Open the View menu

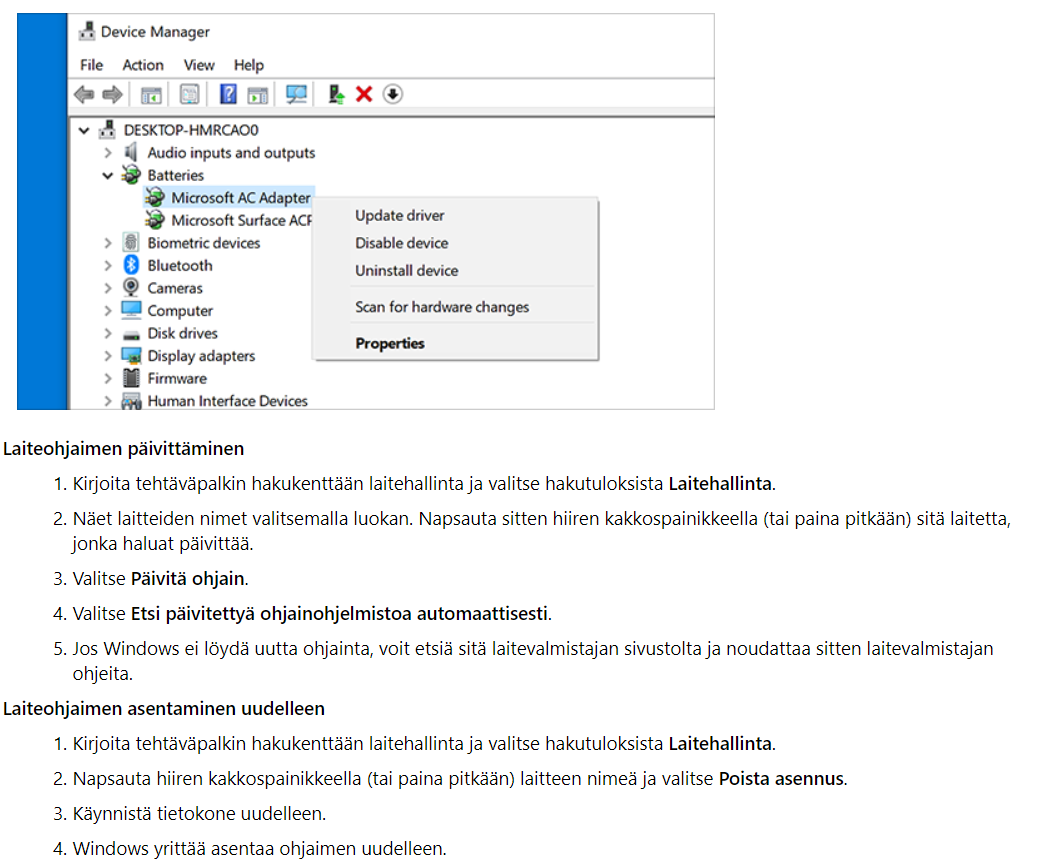coord(199,65)
